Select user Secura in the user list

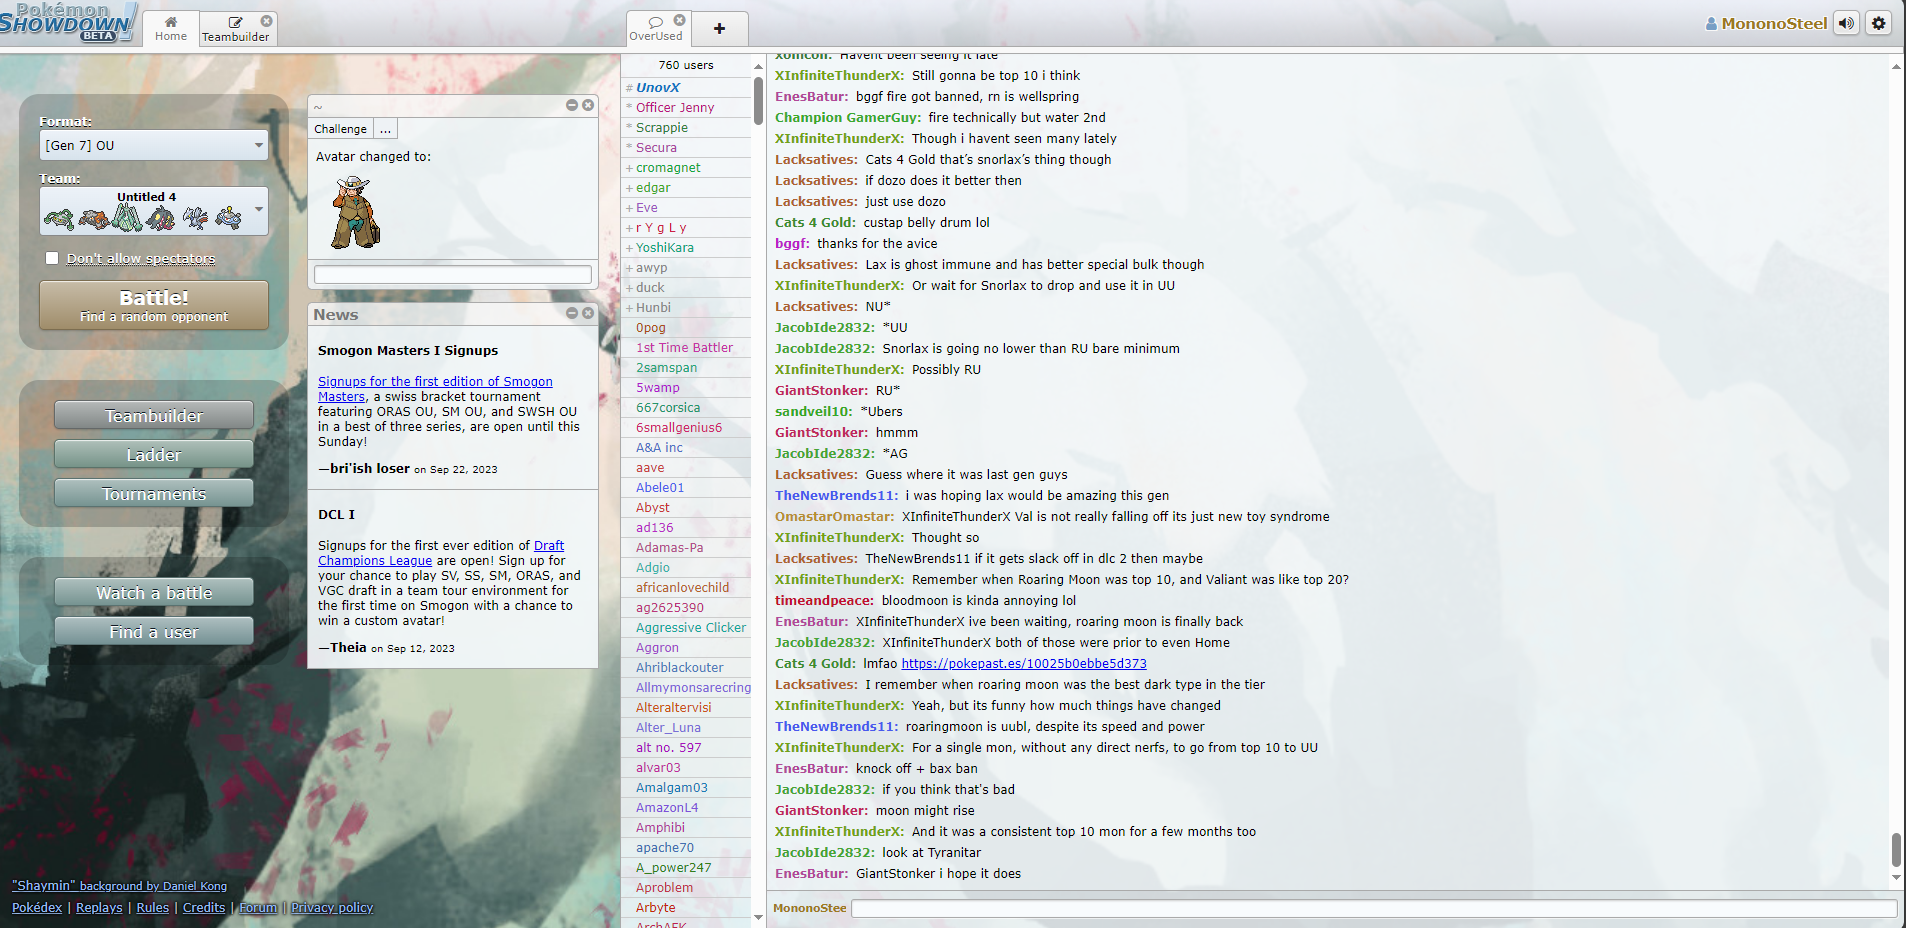(x=686, y=147)
